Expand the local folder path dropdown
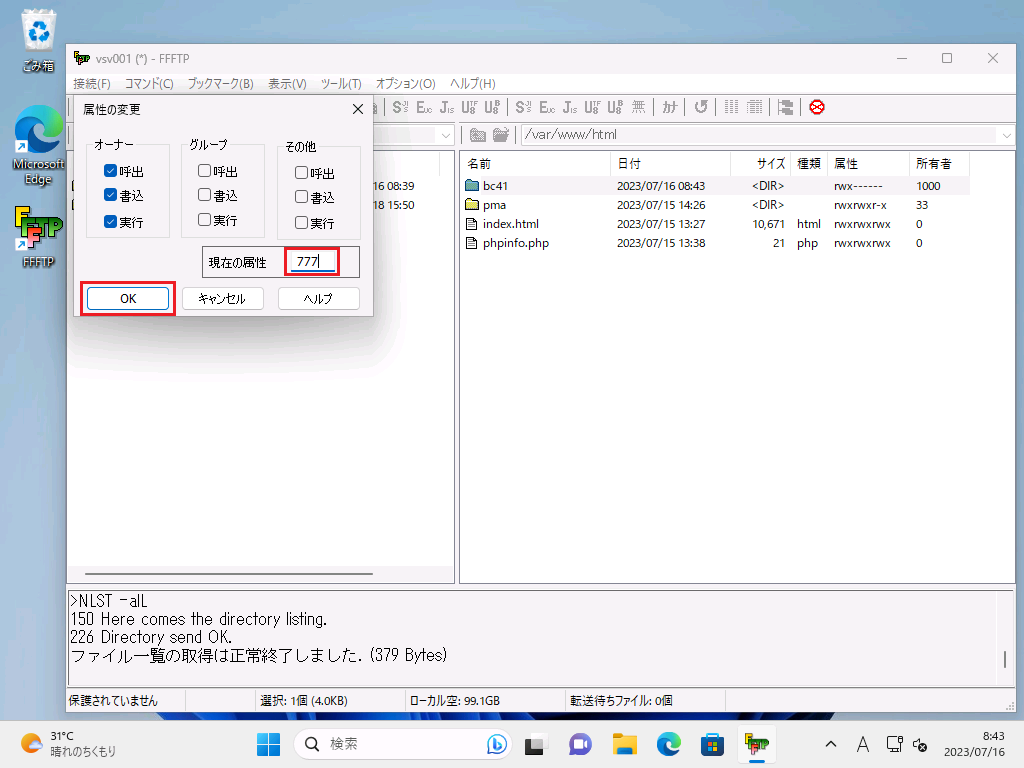 click(445, 135)
